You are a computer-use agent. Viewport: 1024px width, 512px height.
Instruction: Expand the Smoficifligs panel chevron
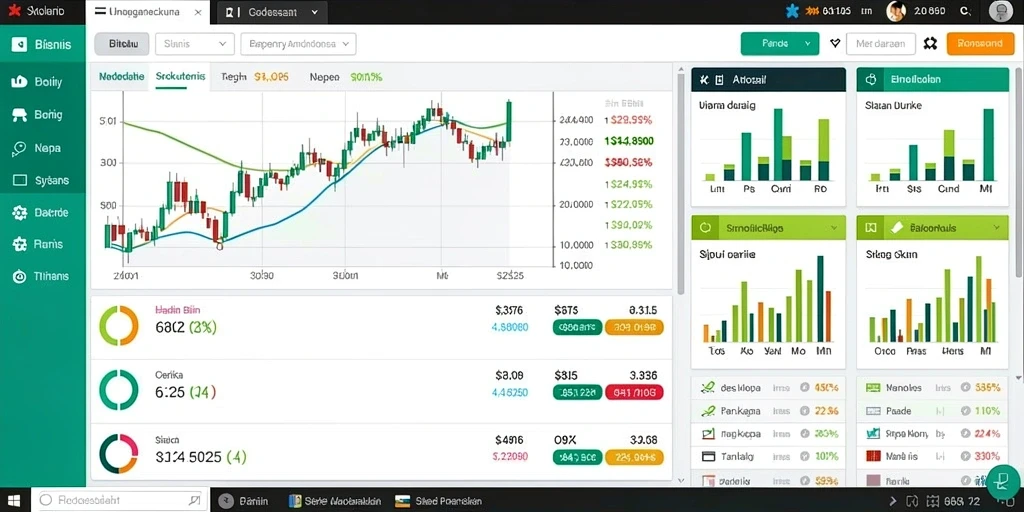[833, 228]
